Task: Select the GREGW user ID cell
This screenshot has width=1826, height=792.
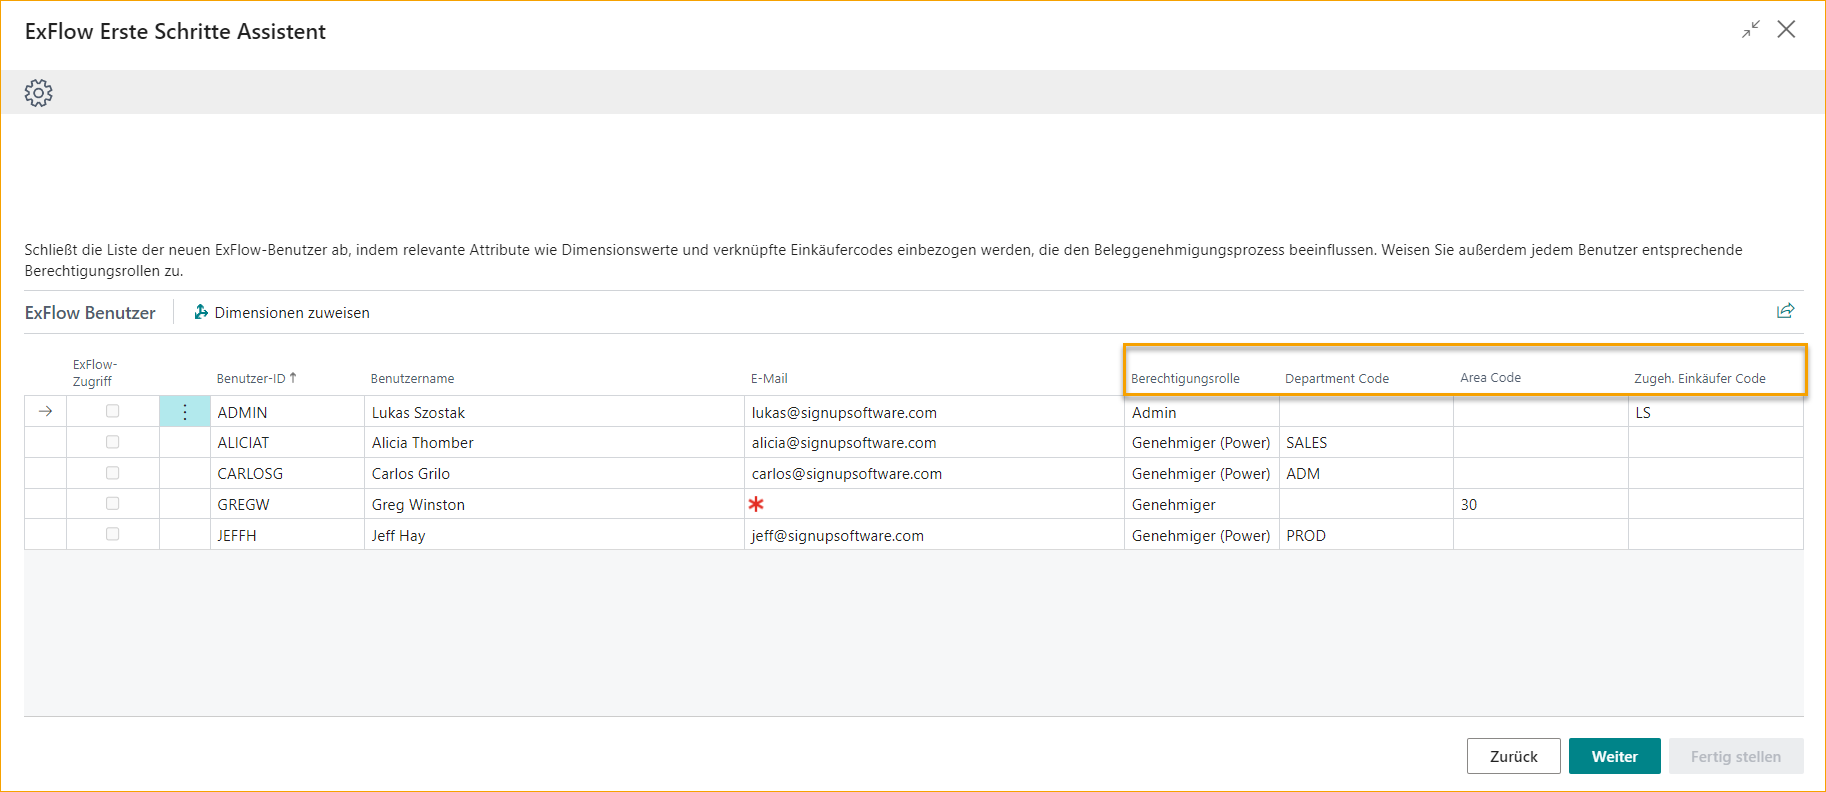Action: coord(287,505)
